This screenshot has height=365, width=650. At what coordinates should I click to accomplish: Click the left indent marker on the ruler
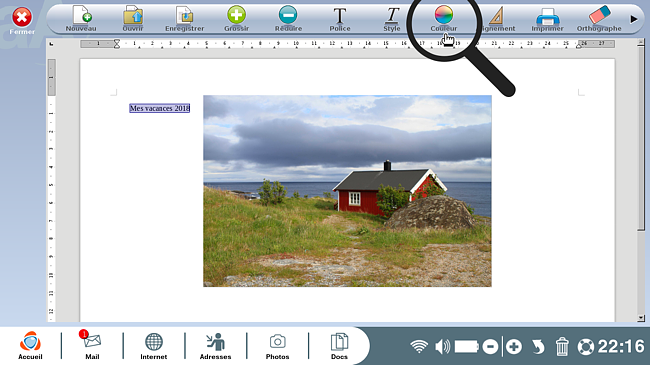pos(117,44)
